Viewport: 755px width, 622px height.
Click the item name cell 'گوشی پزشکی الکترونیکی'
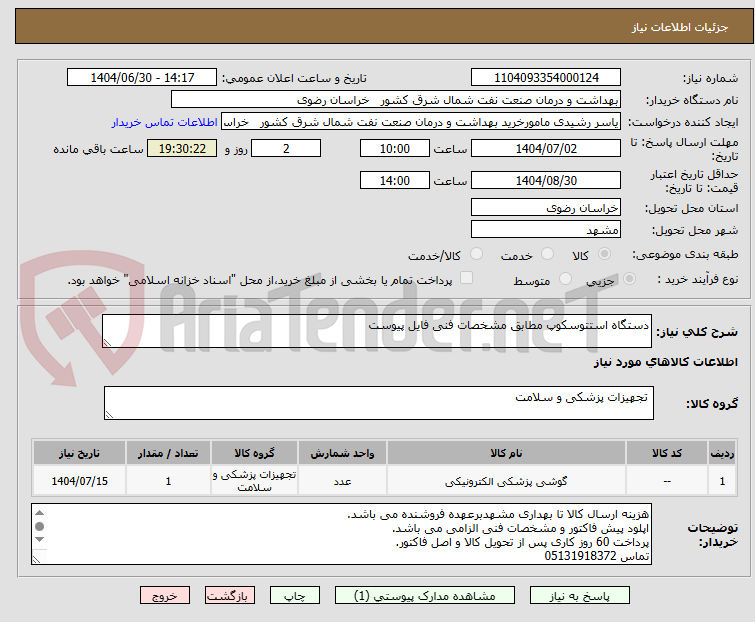506,481
